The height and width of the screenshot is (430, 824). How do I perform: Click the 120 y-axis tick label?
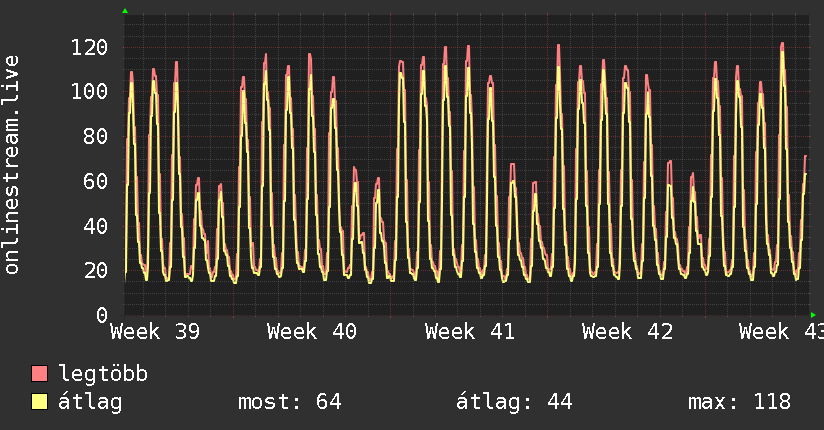tap(89, 48)
